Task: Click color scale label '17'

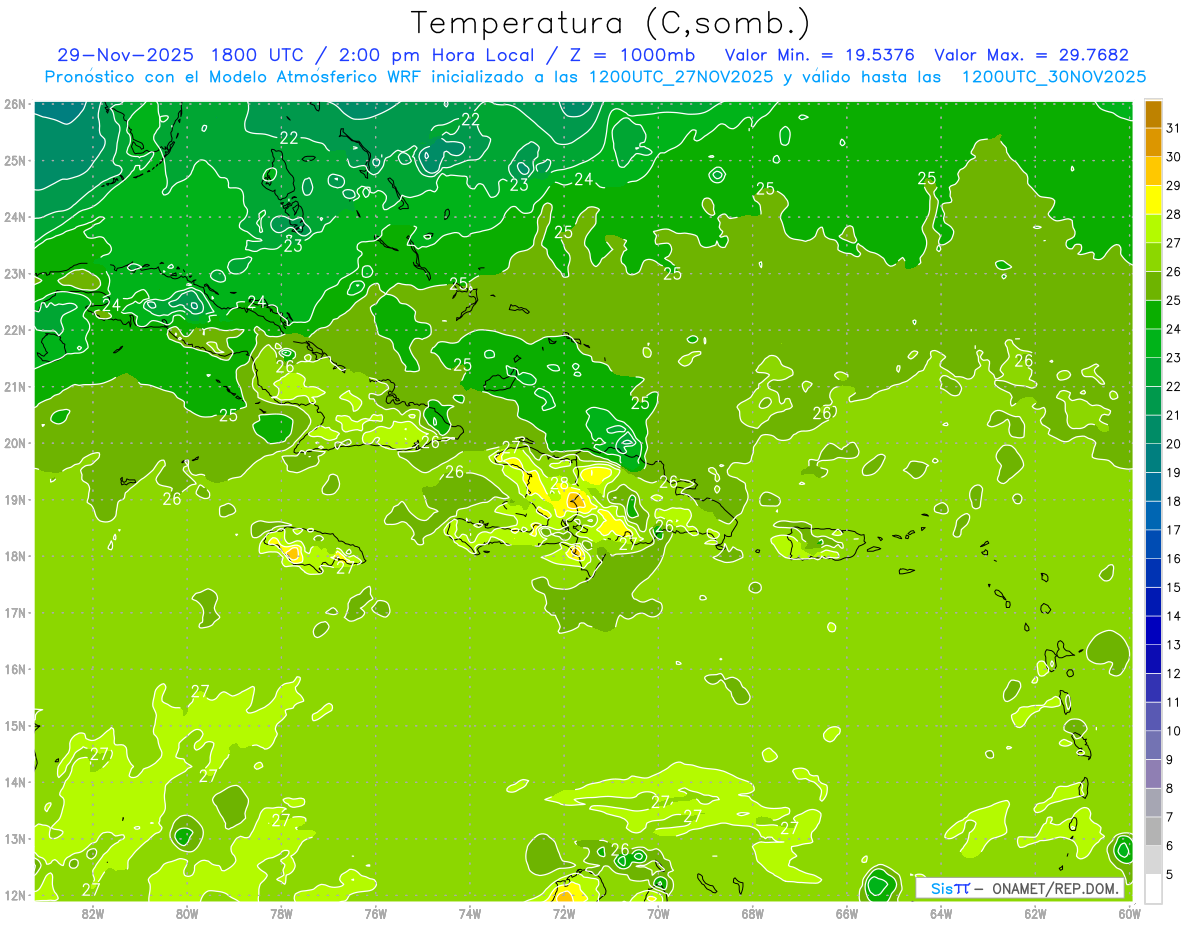Action: 1174,530
